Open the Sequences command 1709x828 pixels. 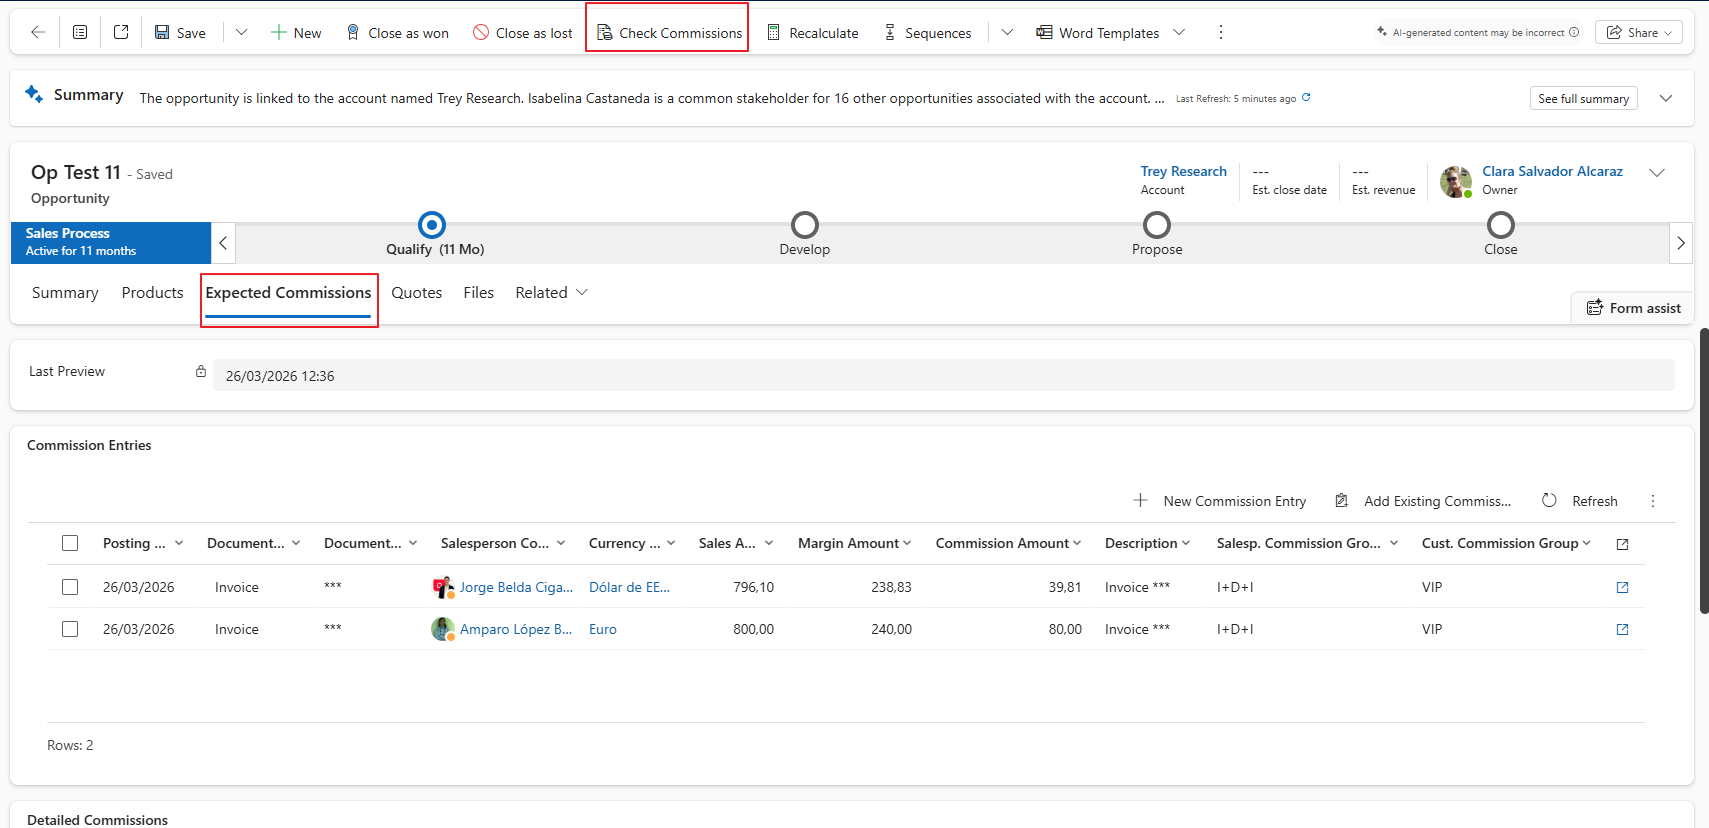(927, 33)
